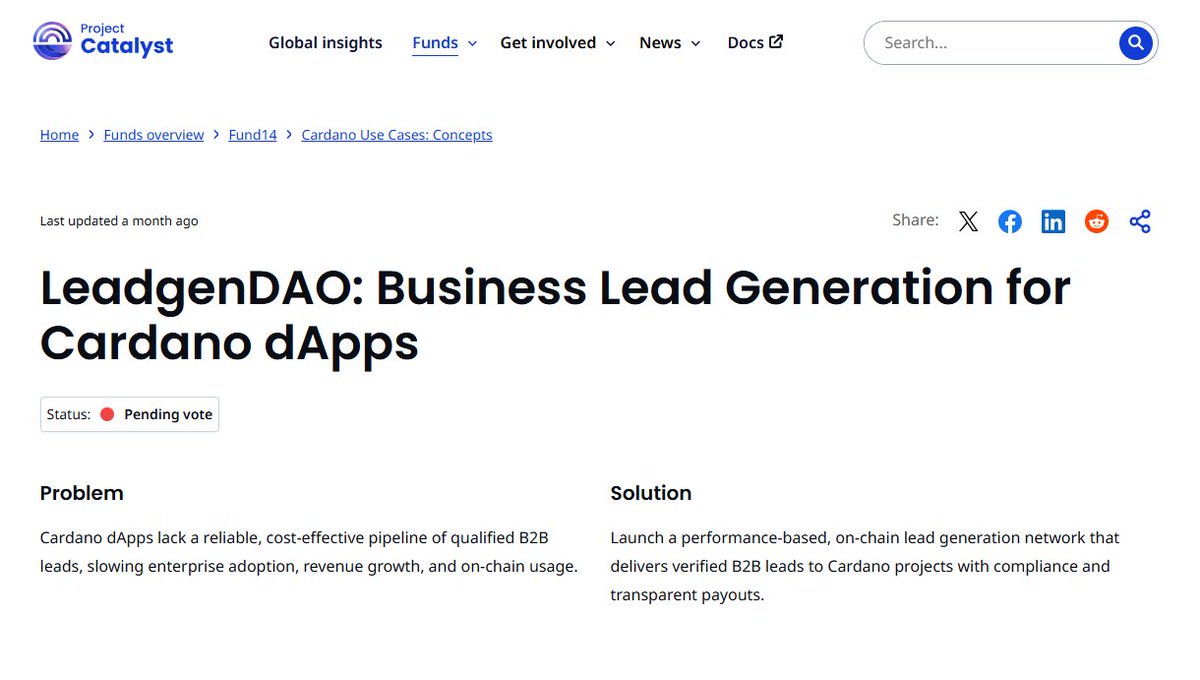Share the proposal on Reddit
The width and height of the screenshot is (1200, 680).
[1097, 222]
